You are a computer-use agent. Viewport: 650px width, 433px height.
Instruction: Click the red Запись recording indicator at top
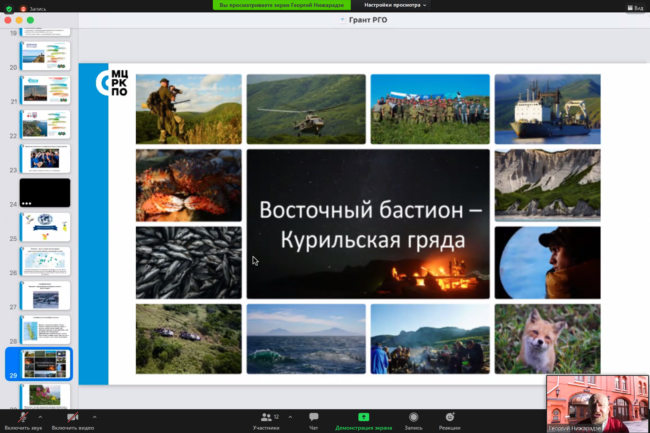33,8
